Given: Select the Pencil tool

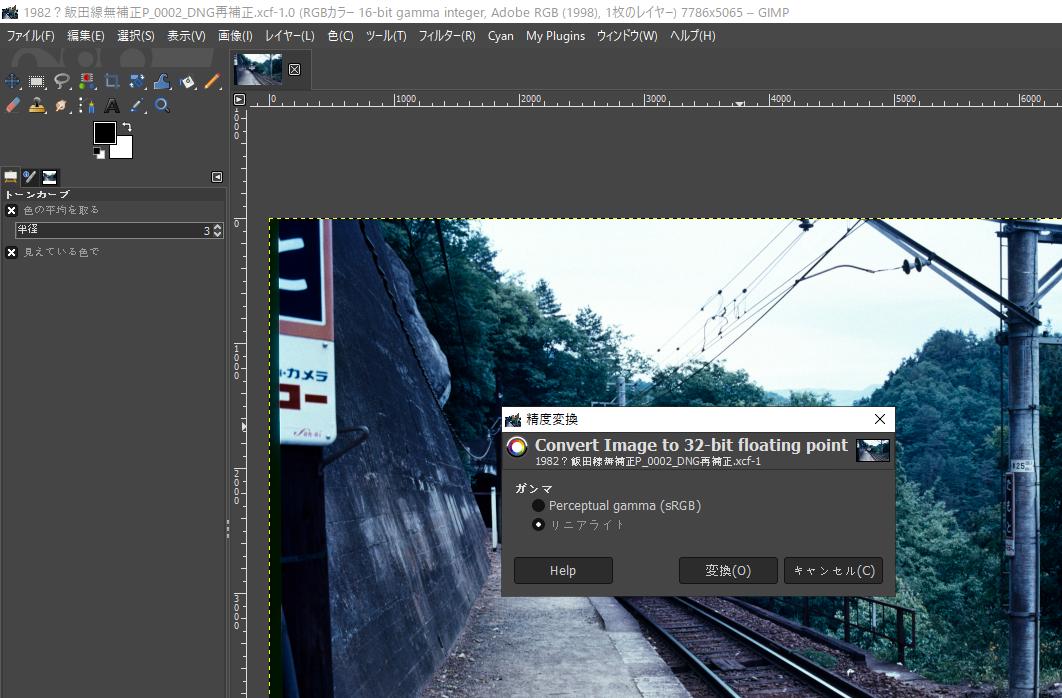Looking at the screenshot, I should [212, 82].
